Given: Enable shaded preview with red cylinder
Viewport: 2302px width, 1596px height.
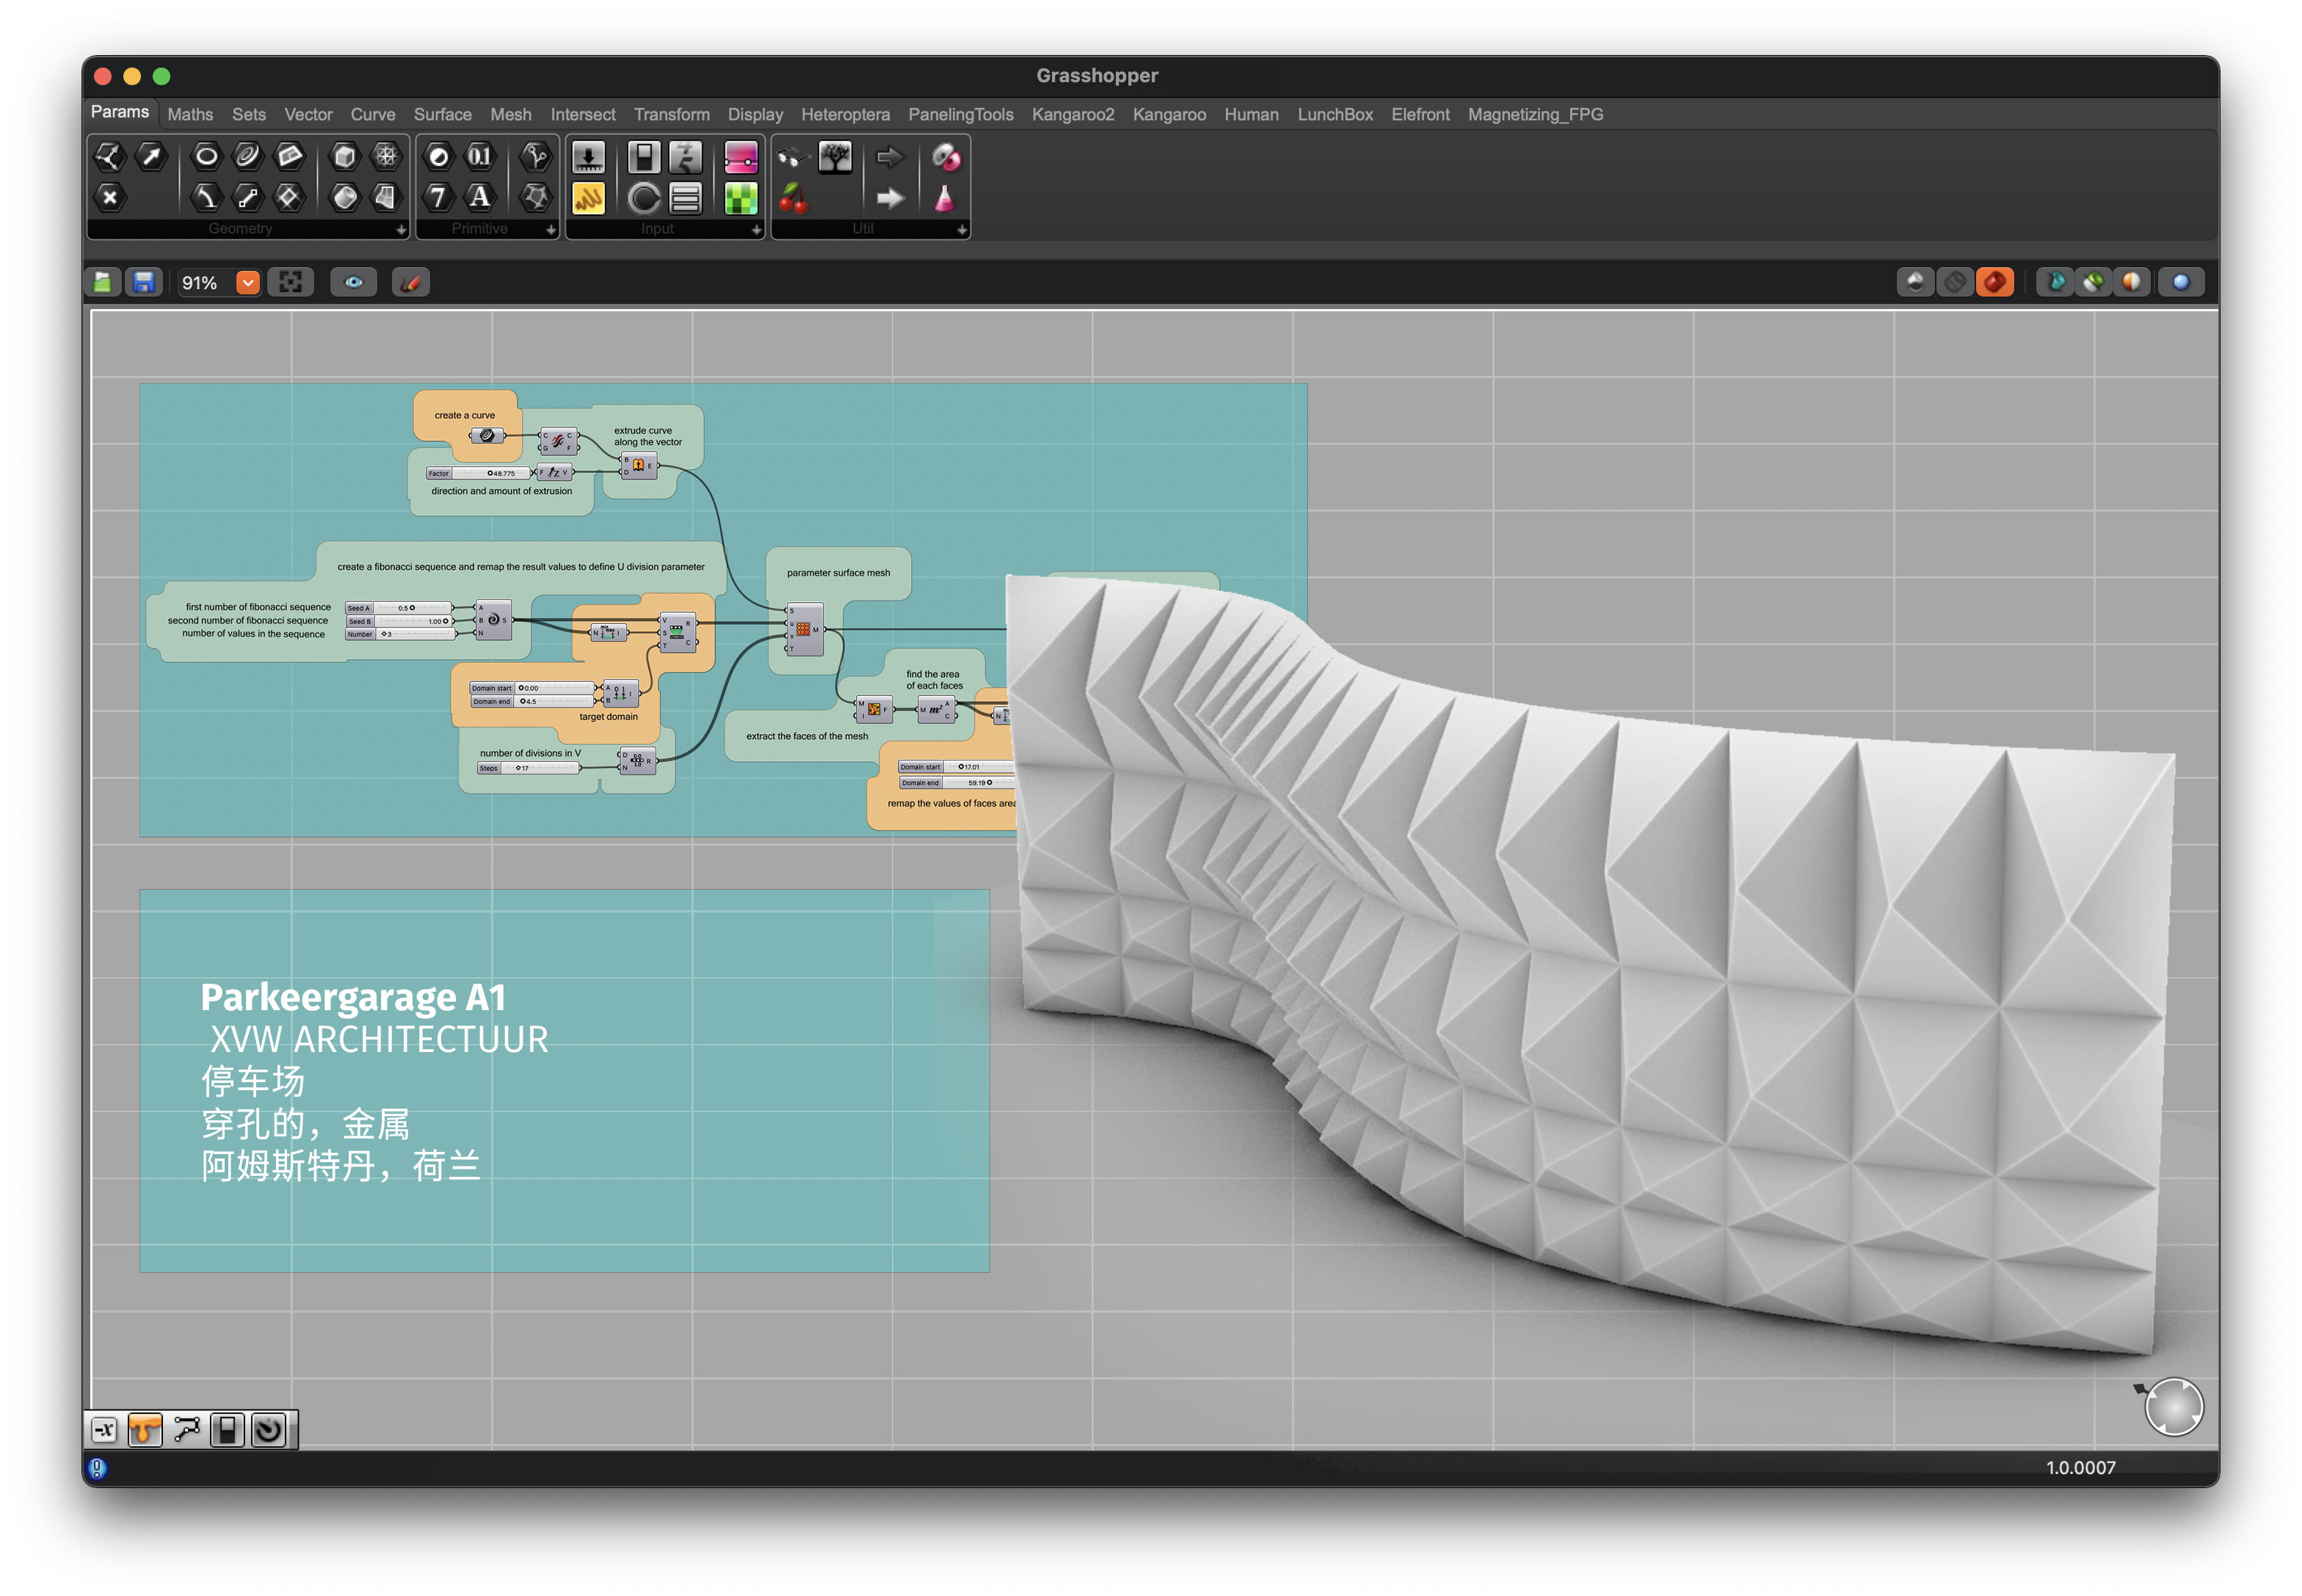Looking at the screenshot, I should click(1995, 283).
